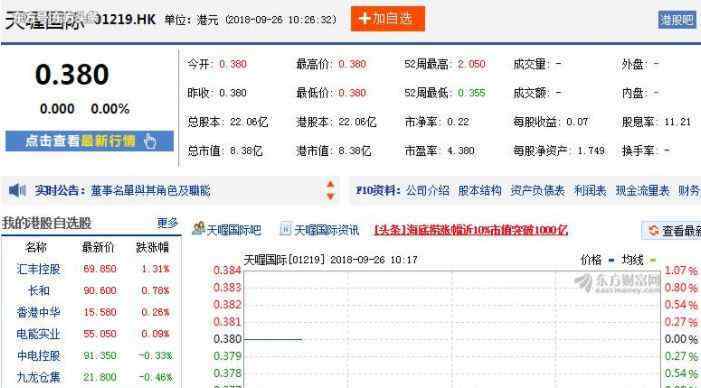This screenshot has width=701, height=388.
Task: Click the 天曜国际吧 forum icon
Action: coord(198,229)
